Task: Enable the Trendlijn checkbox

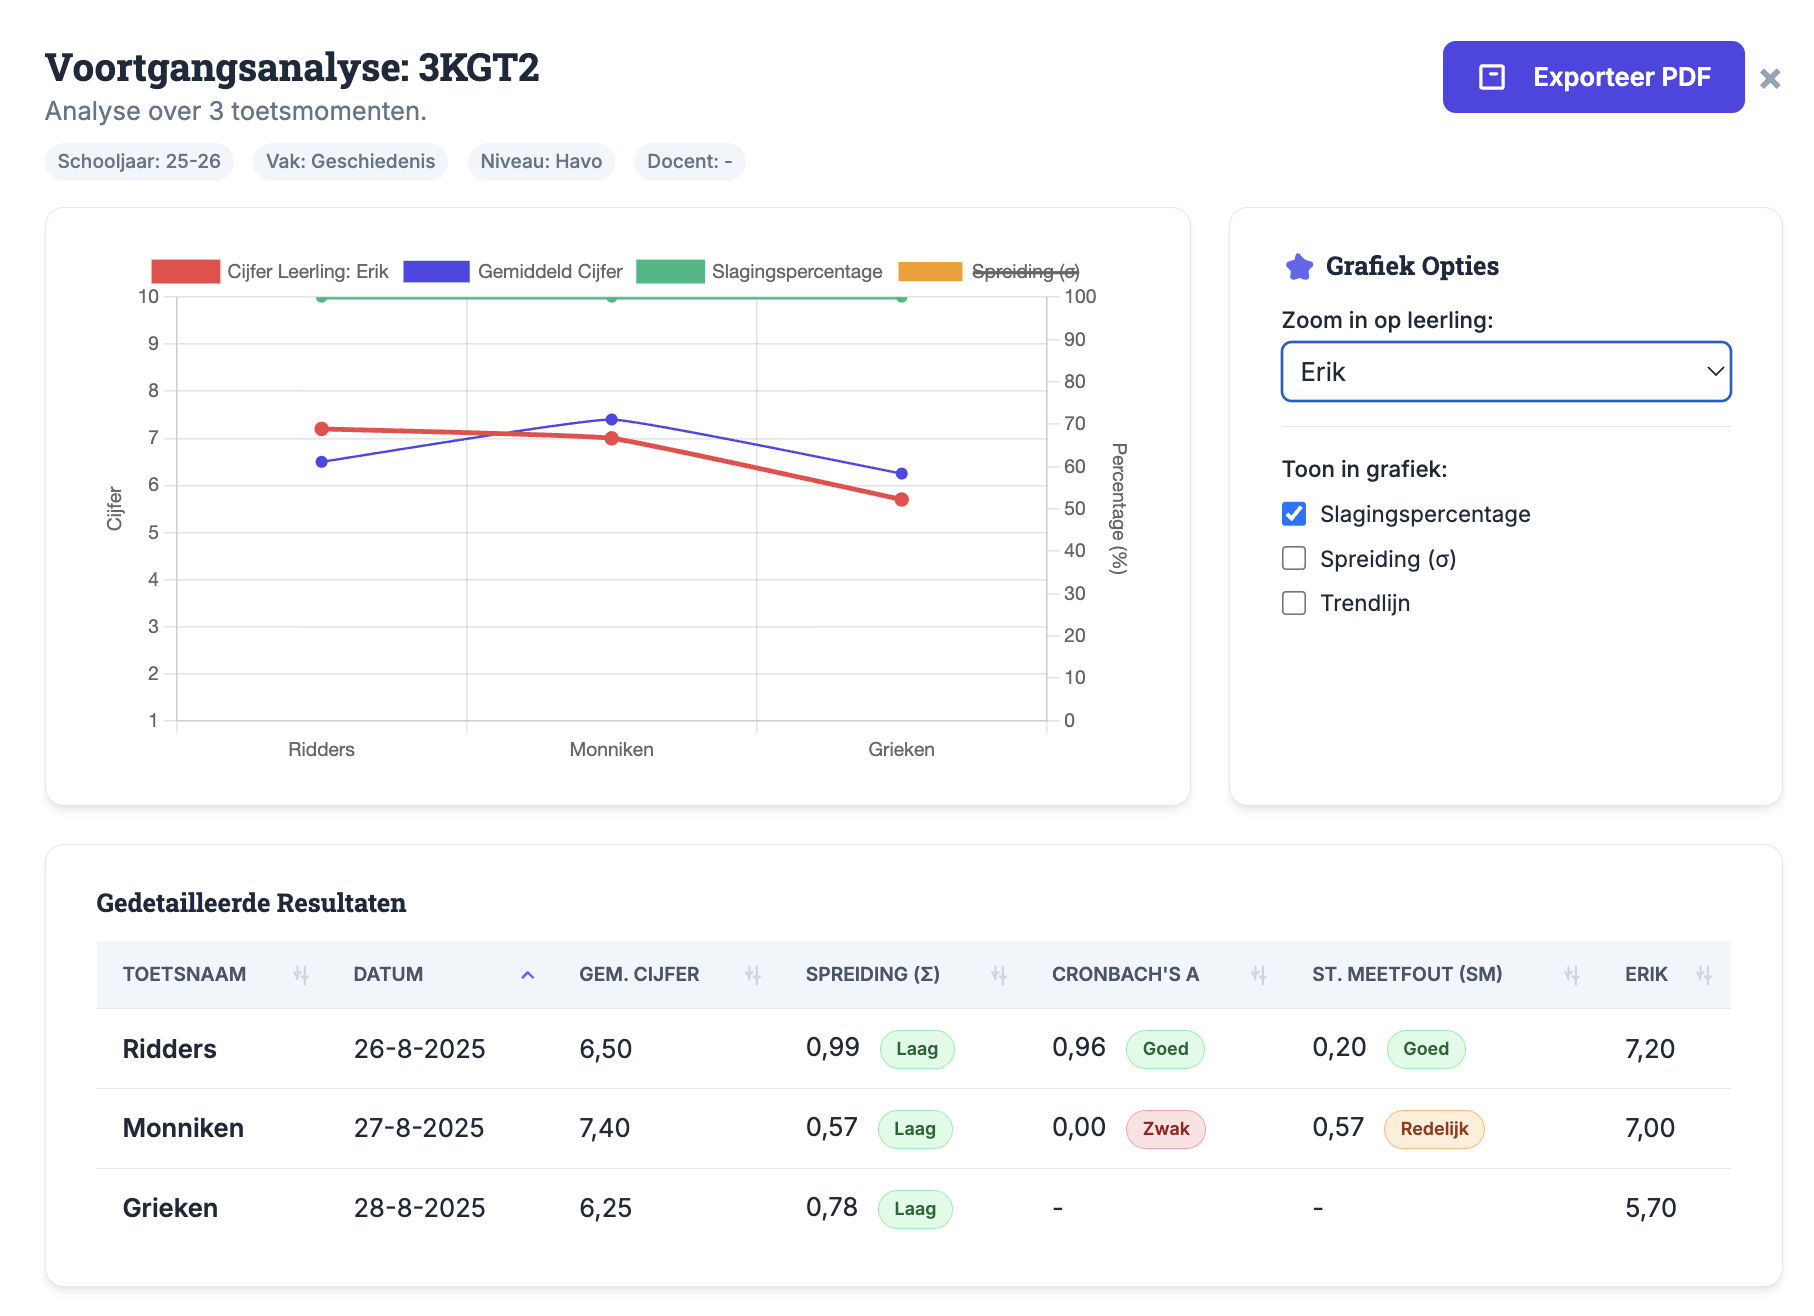Action: [1294, 603]
